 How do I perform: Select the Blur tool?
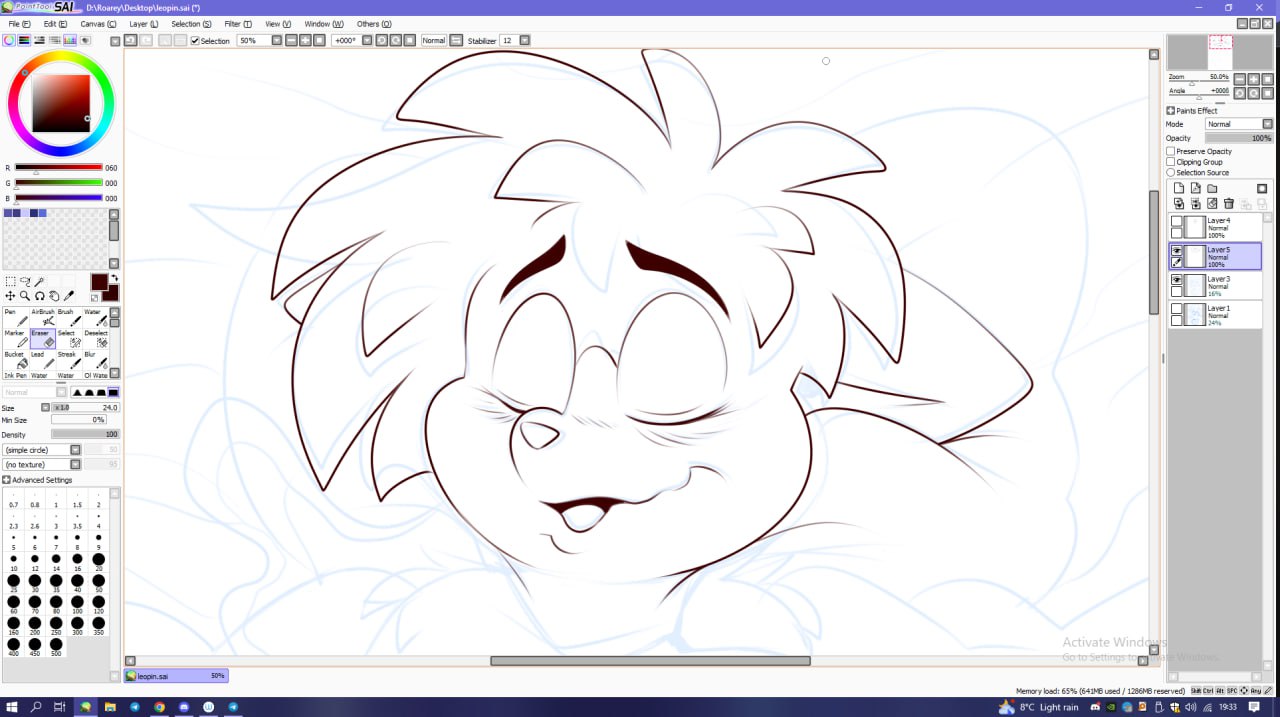tap(96, 360)
